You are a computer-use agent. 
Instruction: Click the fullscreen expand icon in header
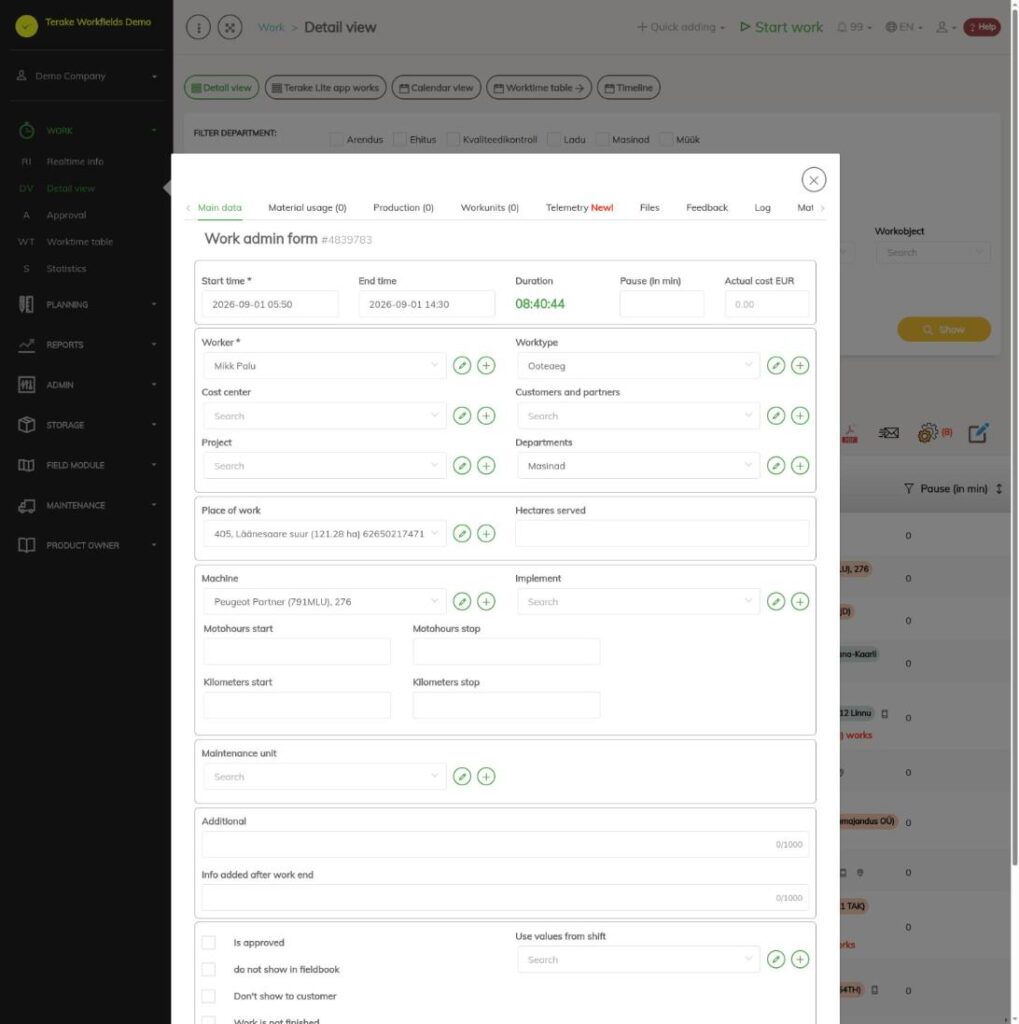tap(230, 27)
